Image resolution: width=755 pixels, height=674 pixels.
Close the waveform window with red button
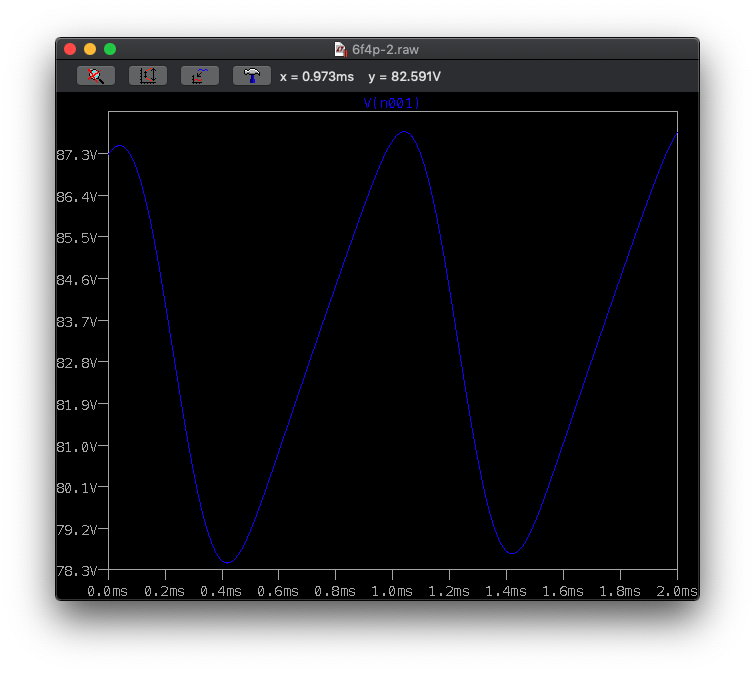point(70,49)
